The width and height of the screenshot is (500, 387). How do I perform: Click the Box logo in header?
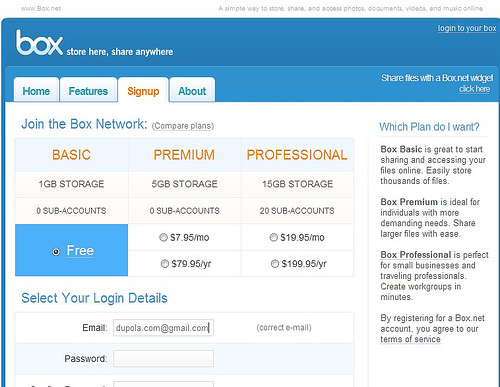[x=39, y=42]
